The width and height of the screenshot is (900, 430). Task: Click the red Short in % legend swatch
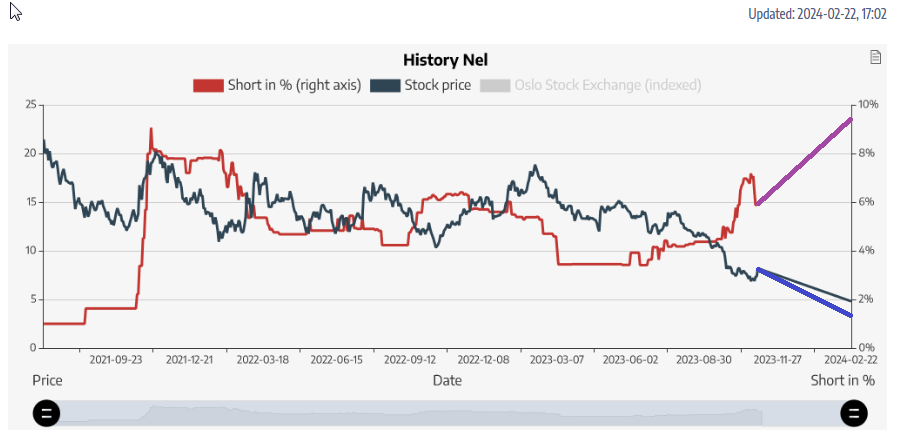point(208,85)
